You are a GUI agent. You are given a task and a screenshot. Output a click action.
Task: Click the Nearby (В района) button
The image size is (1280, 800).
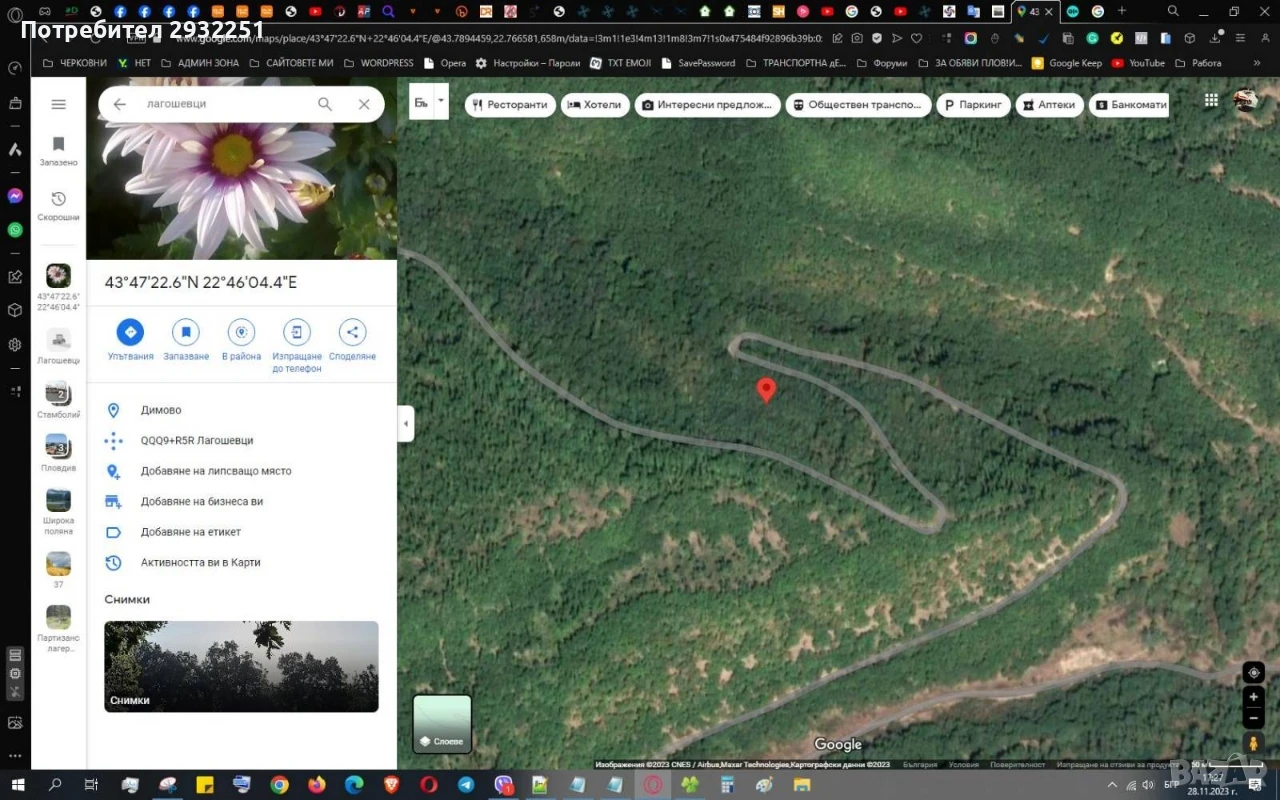tap(241, 341)
